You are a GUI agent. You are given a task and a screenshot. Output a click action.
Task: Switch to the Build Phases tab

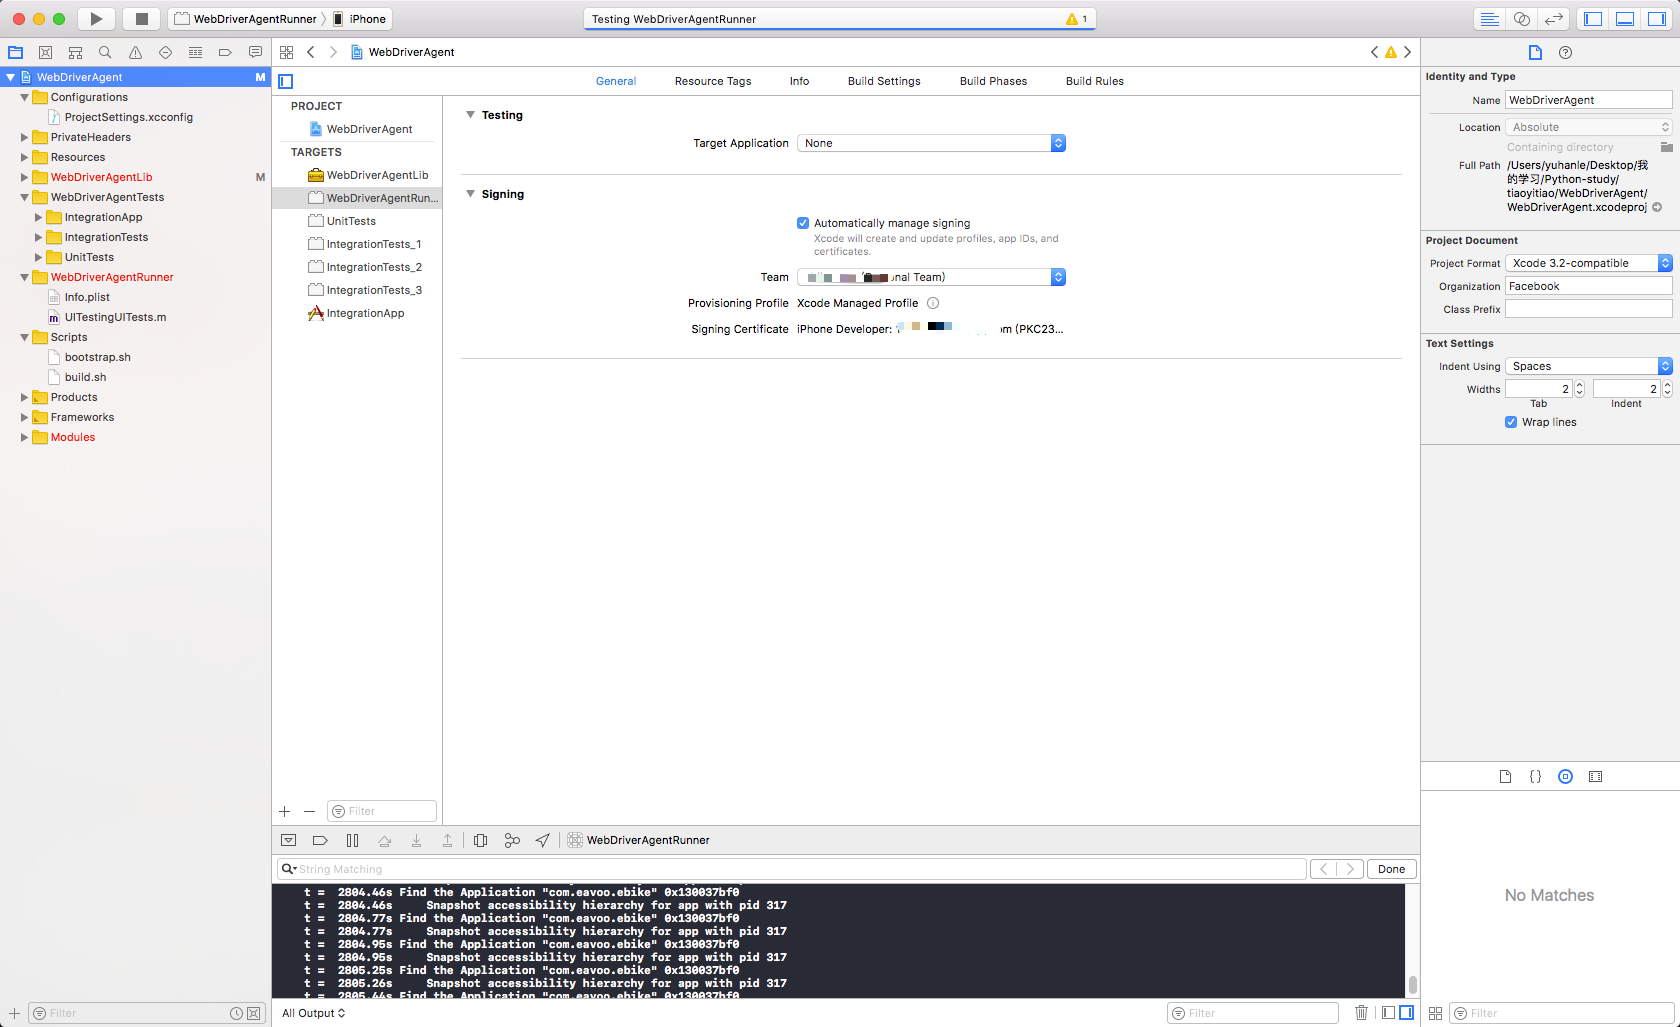993,81
